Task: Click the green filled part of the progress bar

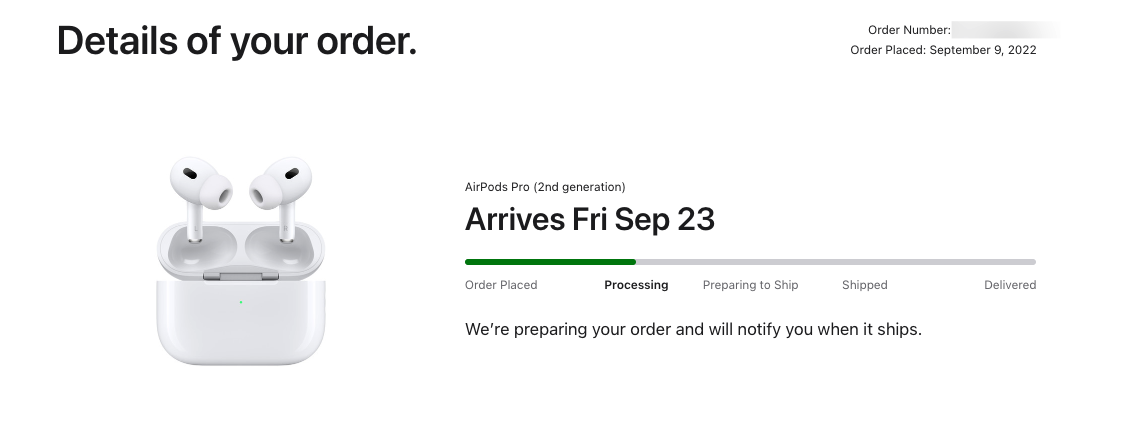Action: [550, 262]
